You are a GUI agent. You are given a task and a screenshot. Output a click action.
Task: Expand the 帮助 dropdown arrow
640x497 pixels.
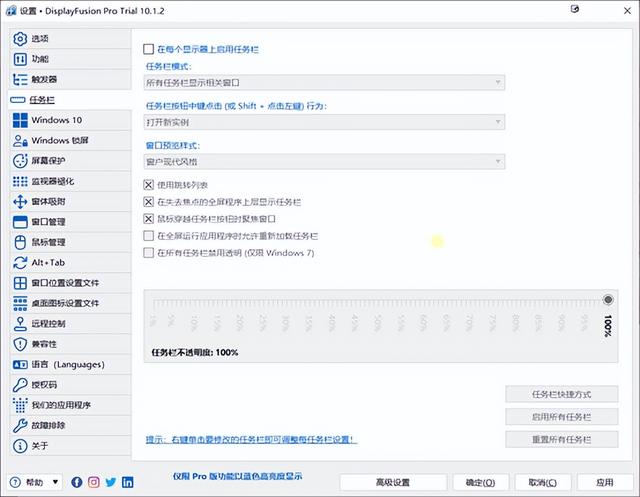55,482
